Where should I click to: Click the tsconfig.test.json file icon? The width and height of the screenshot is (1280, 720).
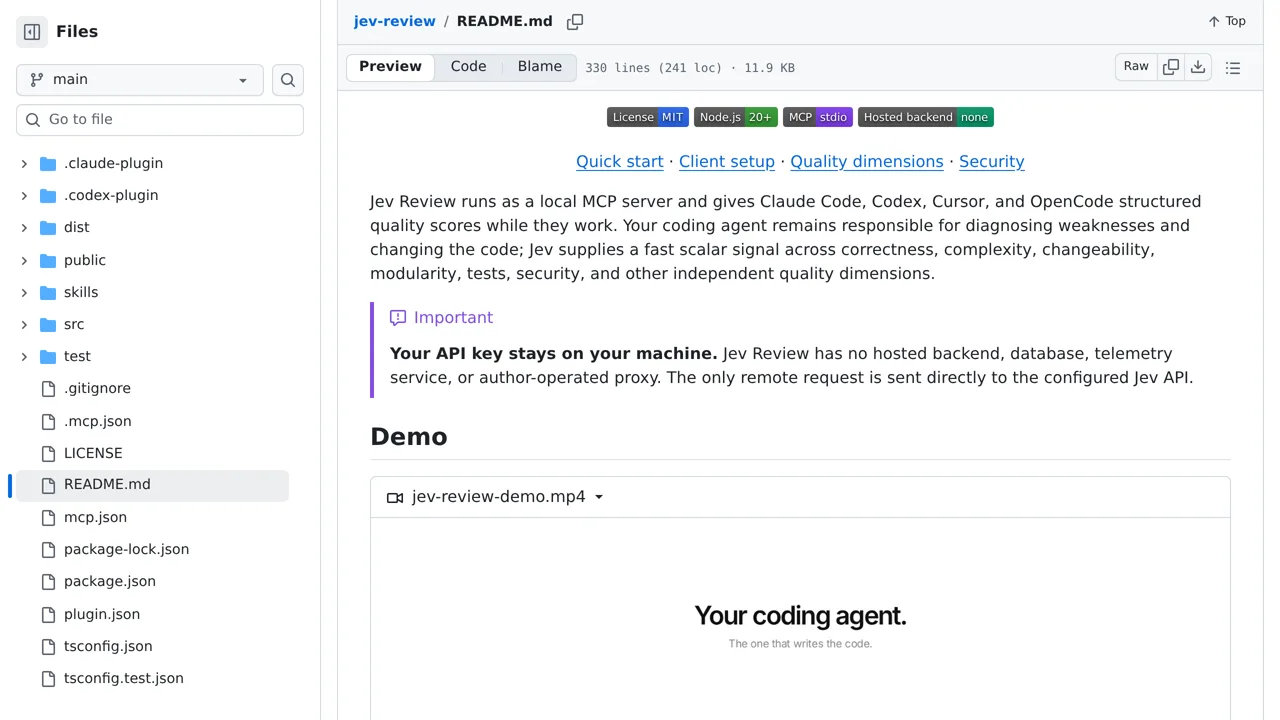(48, 678)
